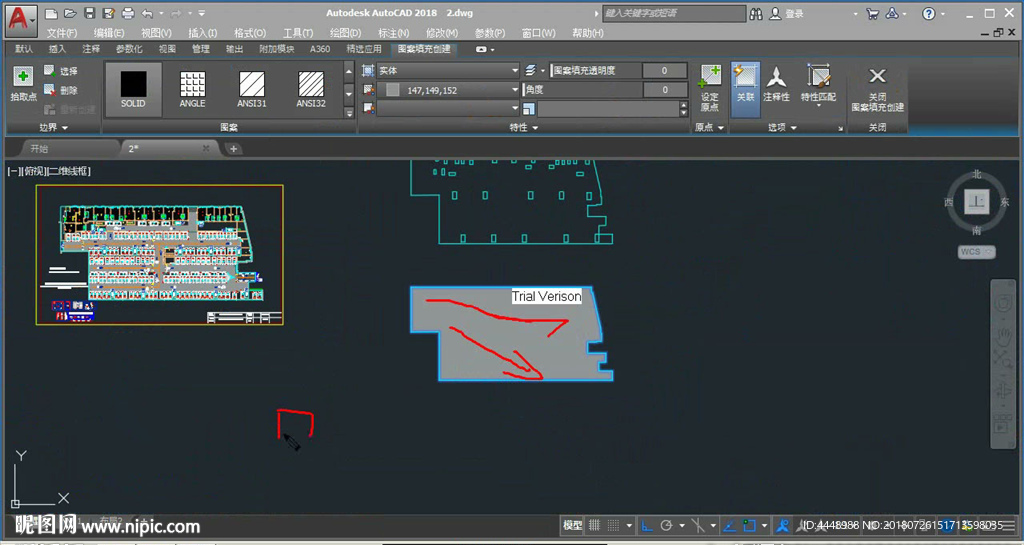Viewport: 1024px width, 545px height.
Task: Open the 实体 hatch type dropdown
Action: click(449, 70)
